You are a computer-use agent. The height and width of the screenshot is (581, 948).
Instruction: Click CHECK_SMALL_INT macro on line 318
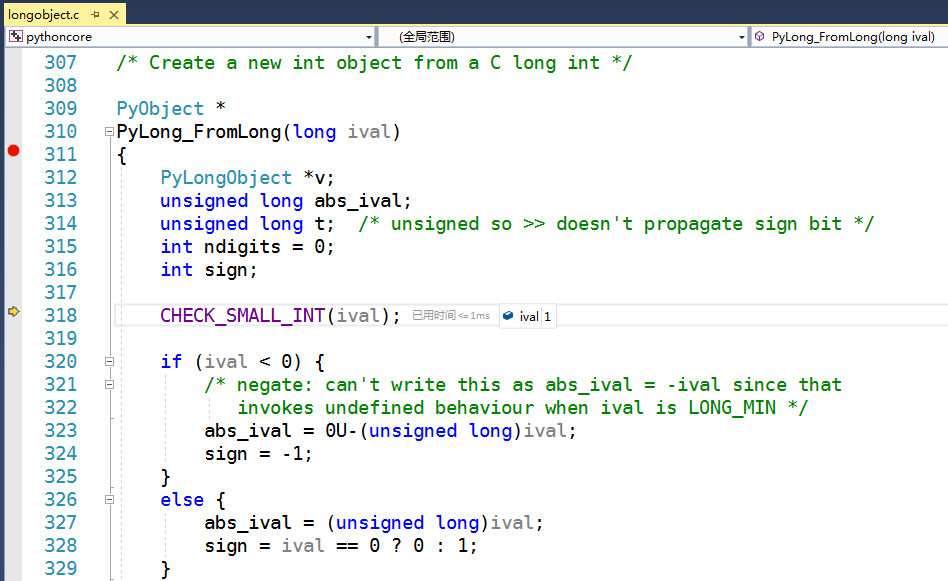(x=242, y=316)
